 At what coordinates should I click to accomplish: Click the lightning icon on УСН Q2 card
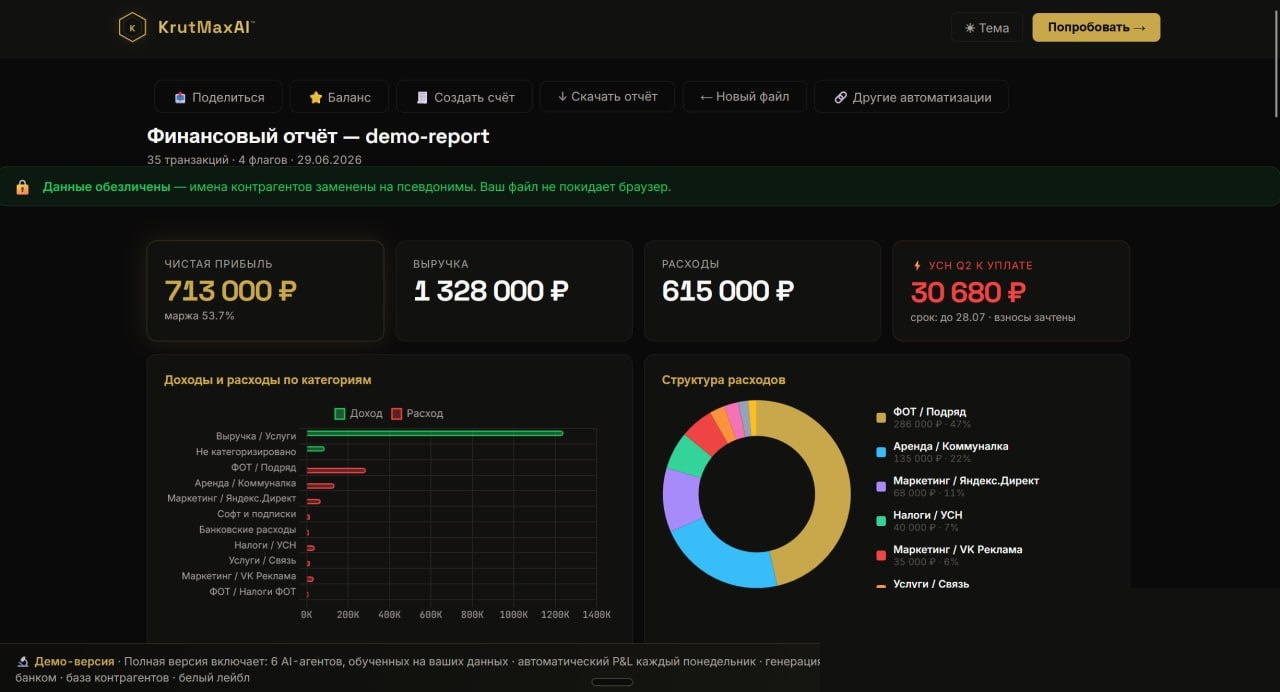click(917, 265)
